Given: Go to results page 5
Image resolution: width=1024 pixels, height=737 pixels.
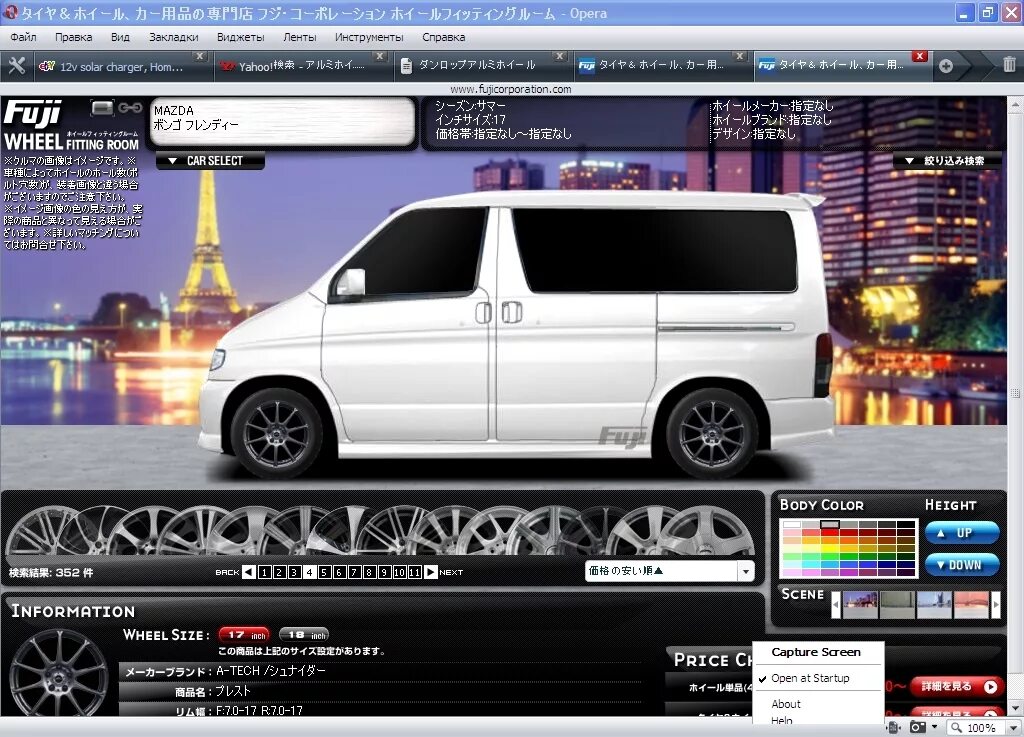Looking at the screenshot, I should click(325, 572).
